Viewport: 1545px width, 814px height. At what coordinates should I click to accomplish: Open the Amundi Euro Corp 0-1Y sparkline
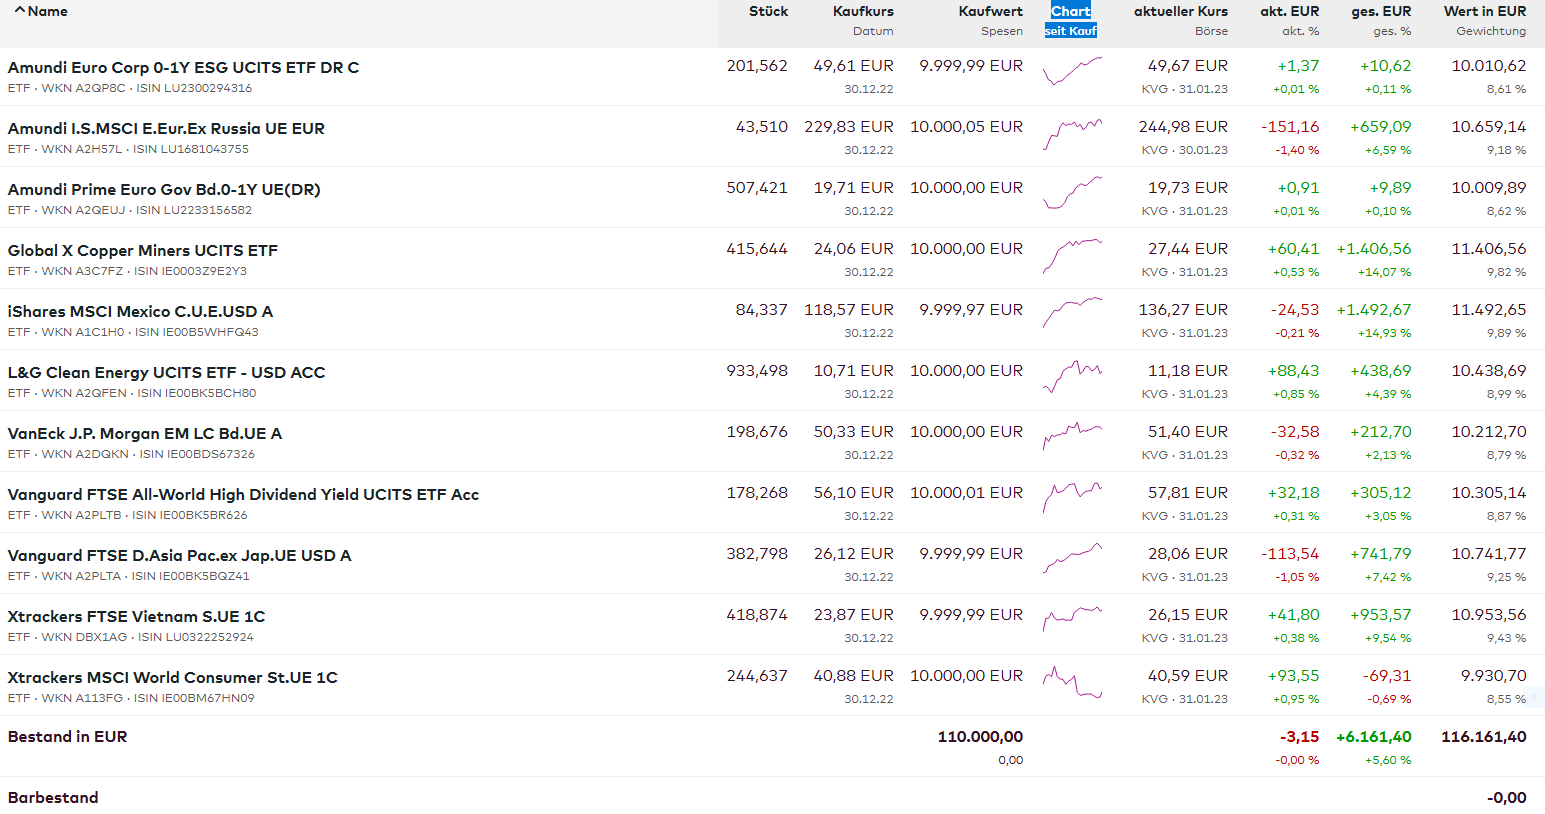1072,73
